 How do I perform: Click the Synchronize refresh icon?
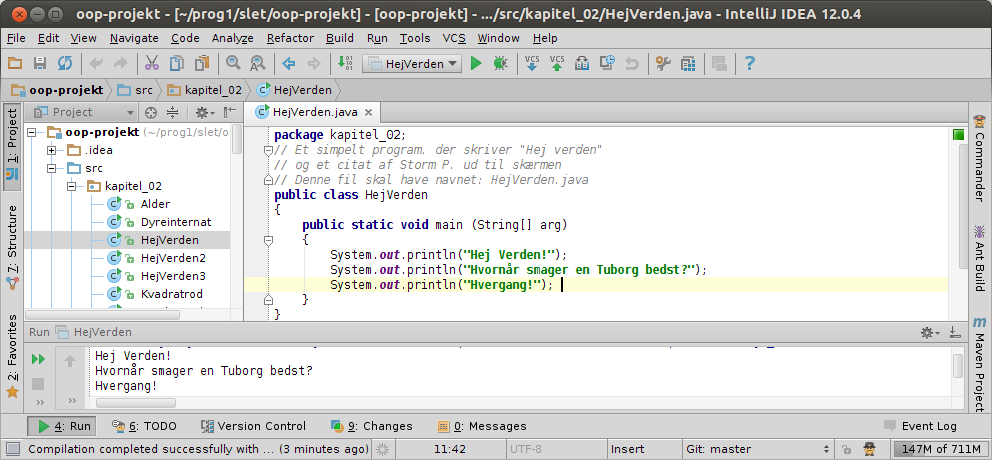[65, 63]
